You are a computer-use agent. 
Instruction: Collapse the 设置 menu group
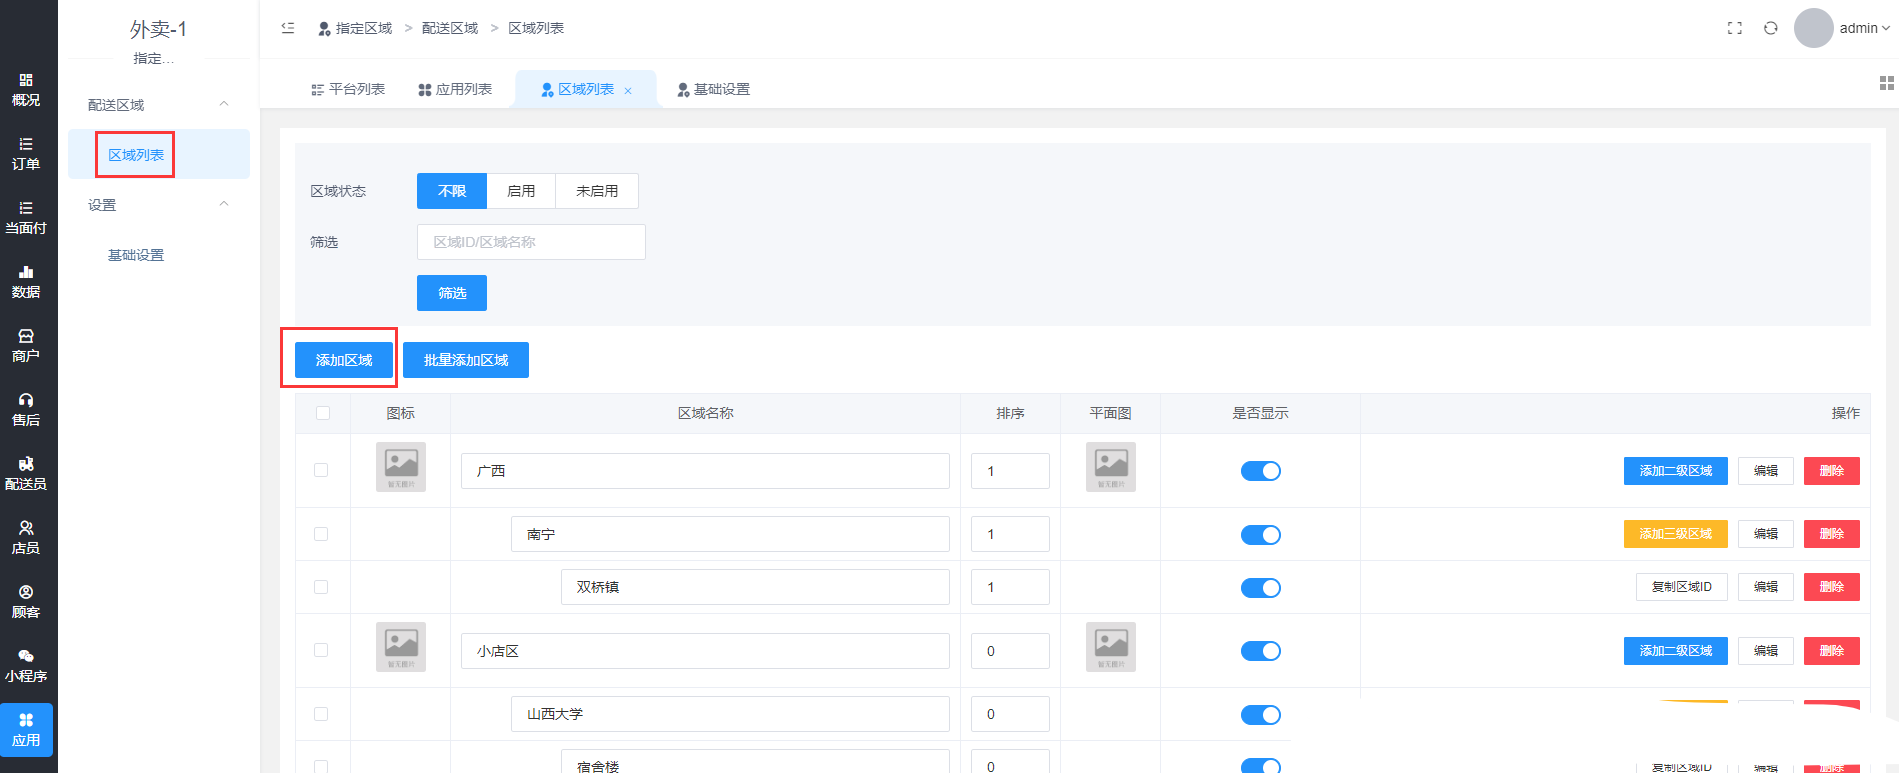coord(159,204)
